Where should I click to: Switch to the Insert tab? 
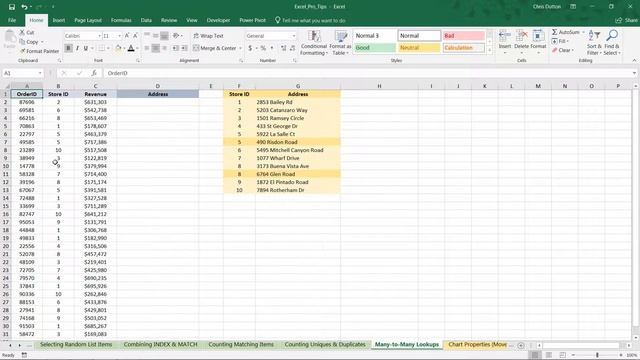pyautogui.click(x=58, y=20)
